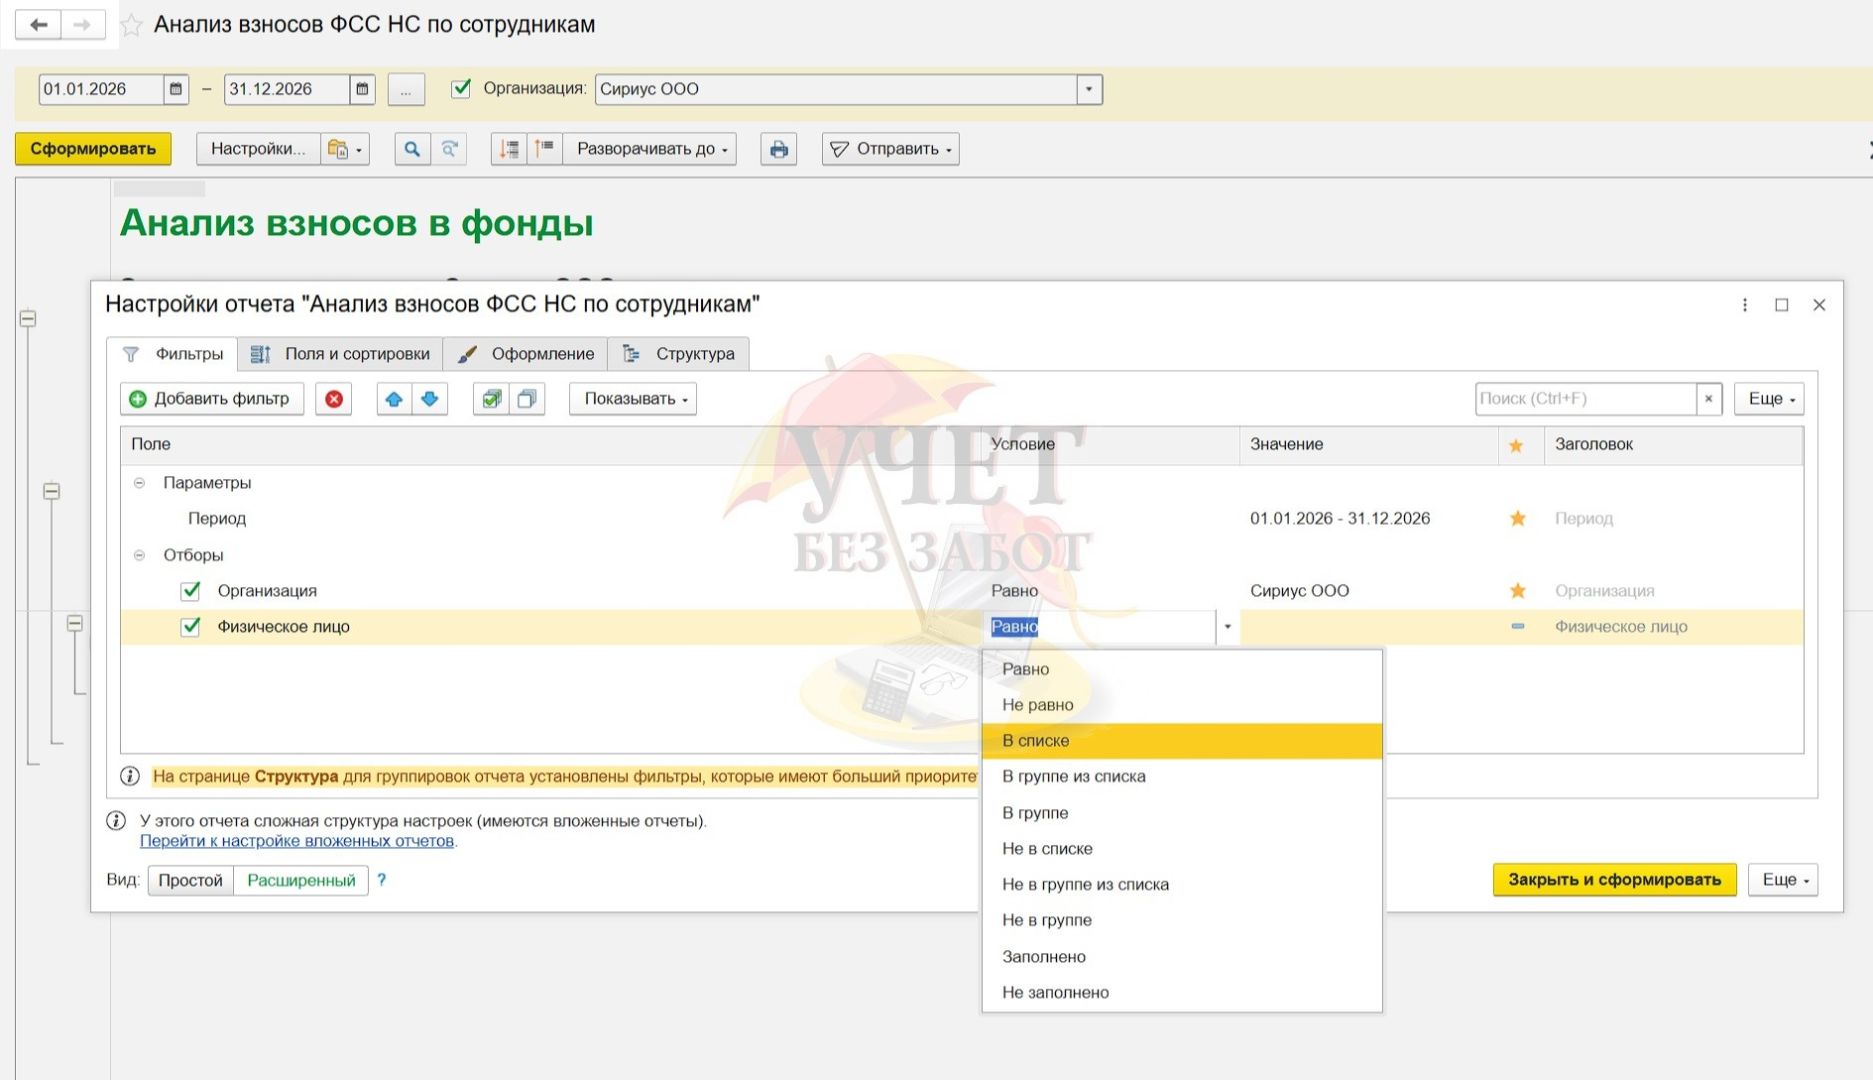The image size is (1873, 1080).
Task: Add report to favorites with the star icon
Action: click(131, 25)
